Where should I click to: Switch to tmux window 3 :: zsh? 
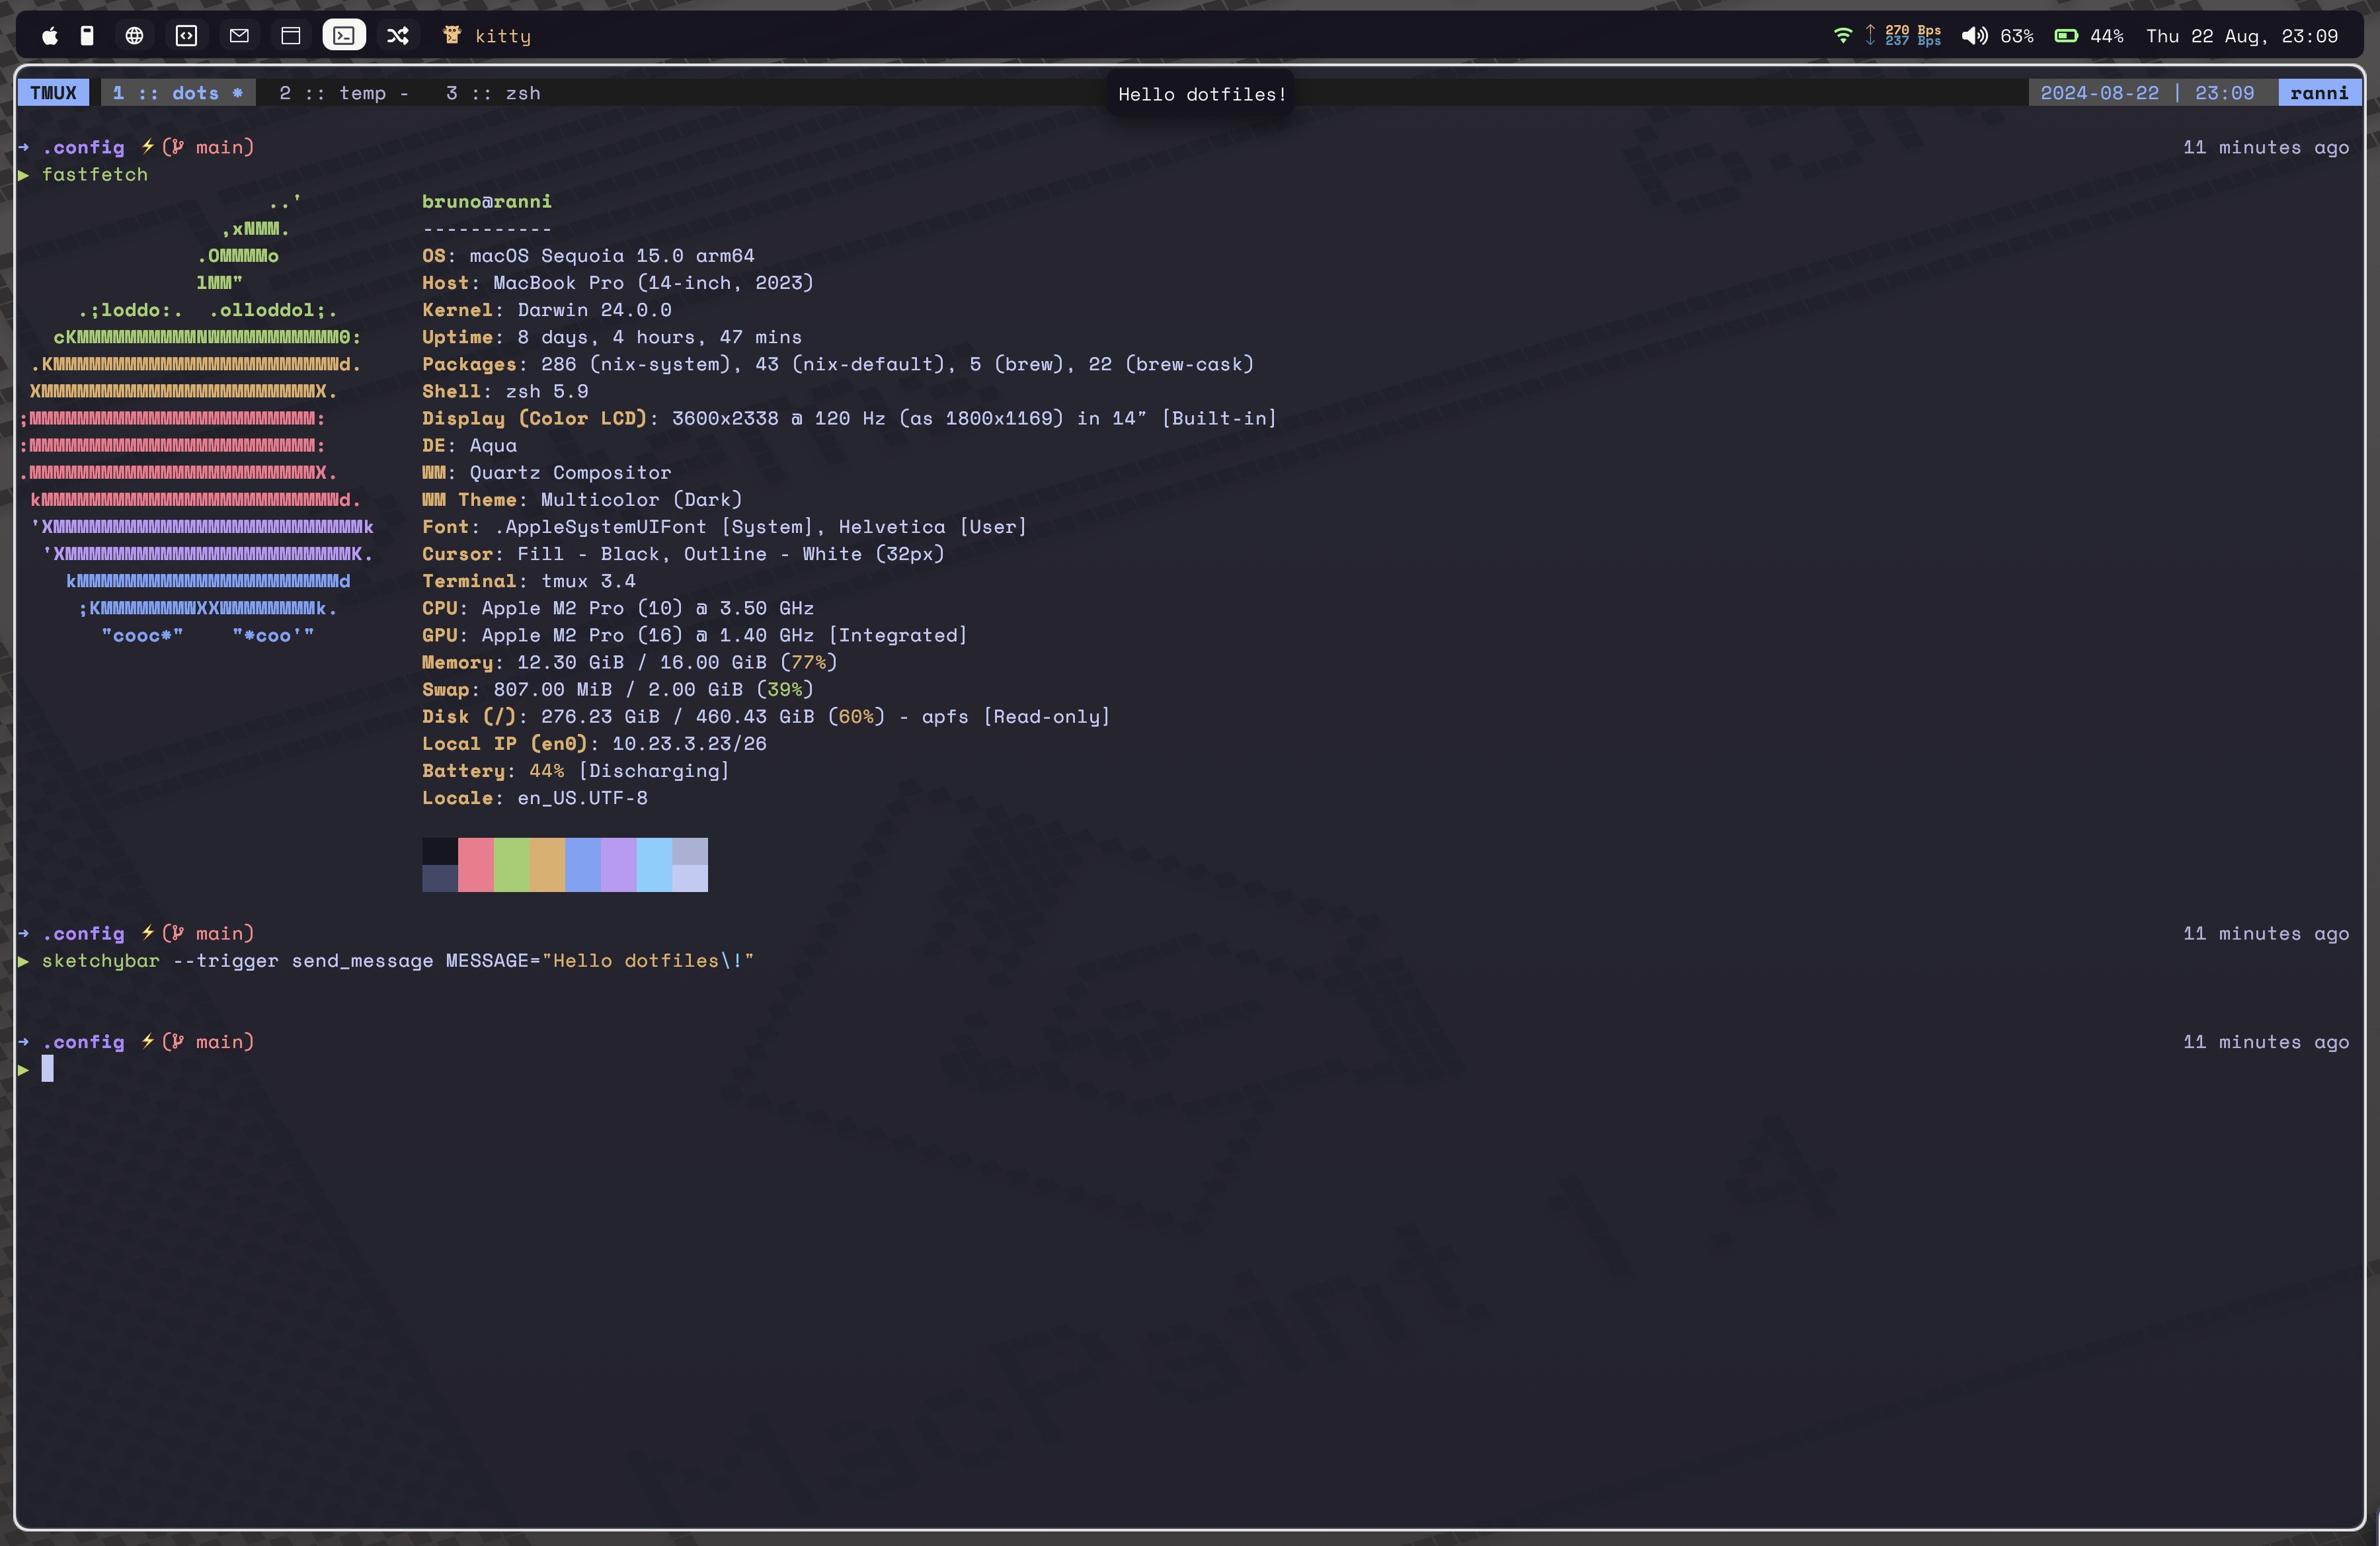493,93
